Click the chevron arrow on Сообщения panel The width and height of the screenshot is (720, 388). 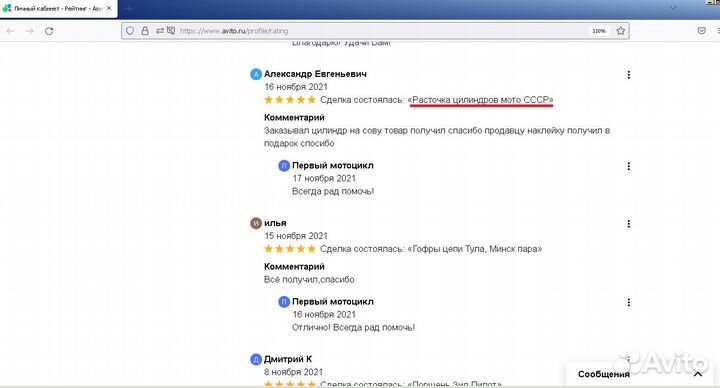coord(698,374)
